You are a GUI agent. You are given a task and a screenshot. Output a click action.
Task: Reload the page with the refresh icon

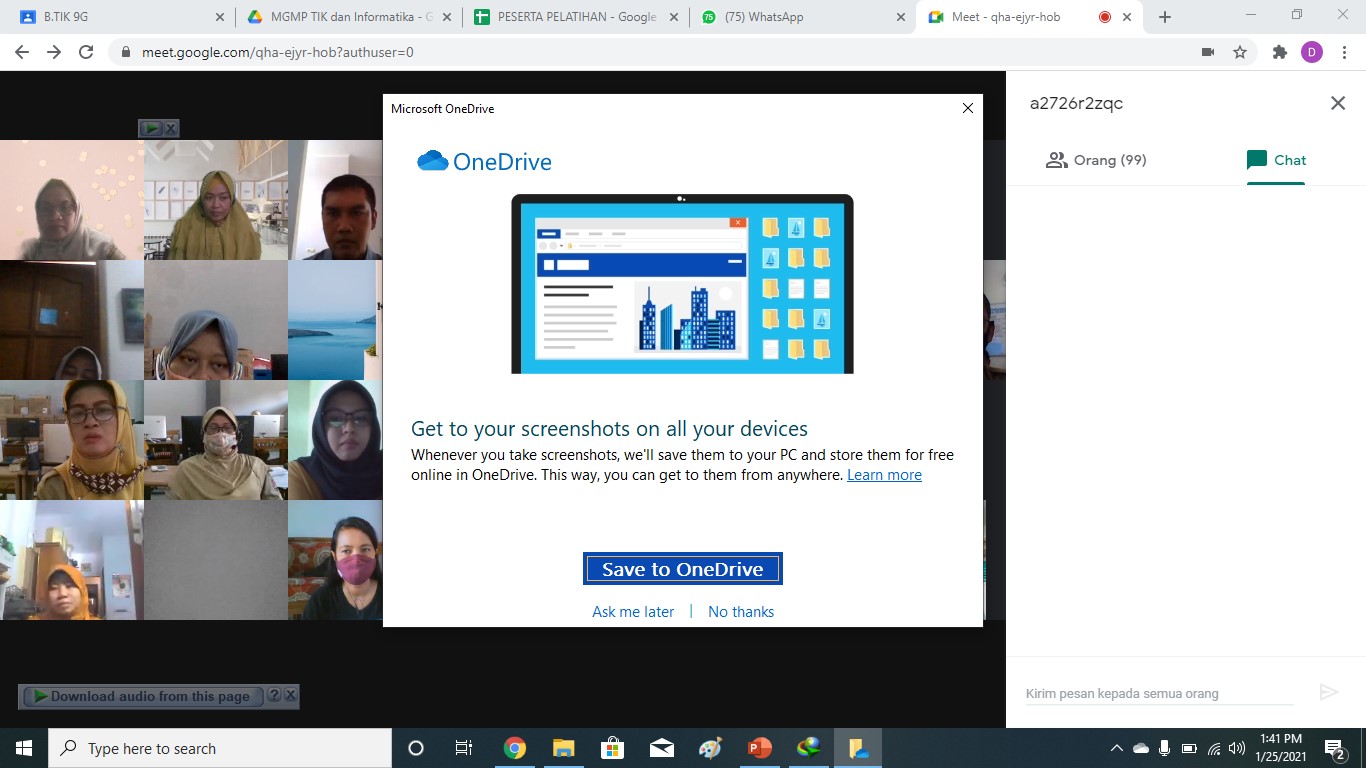(86, 52)
